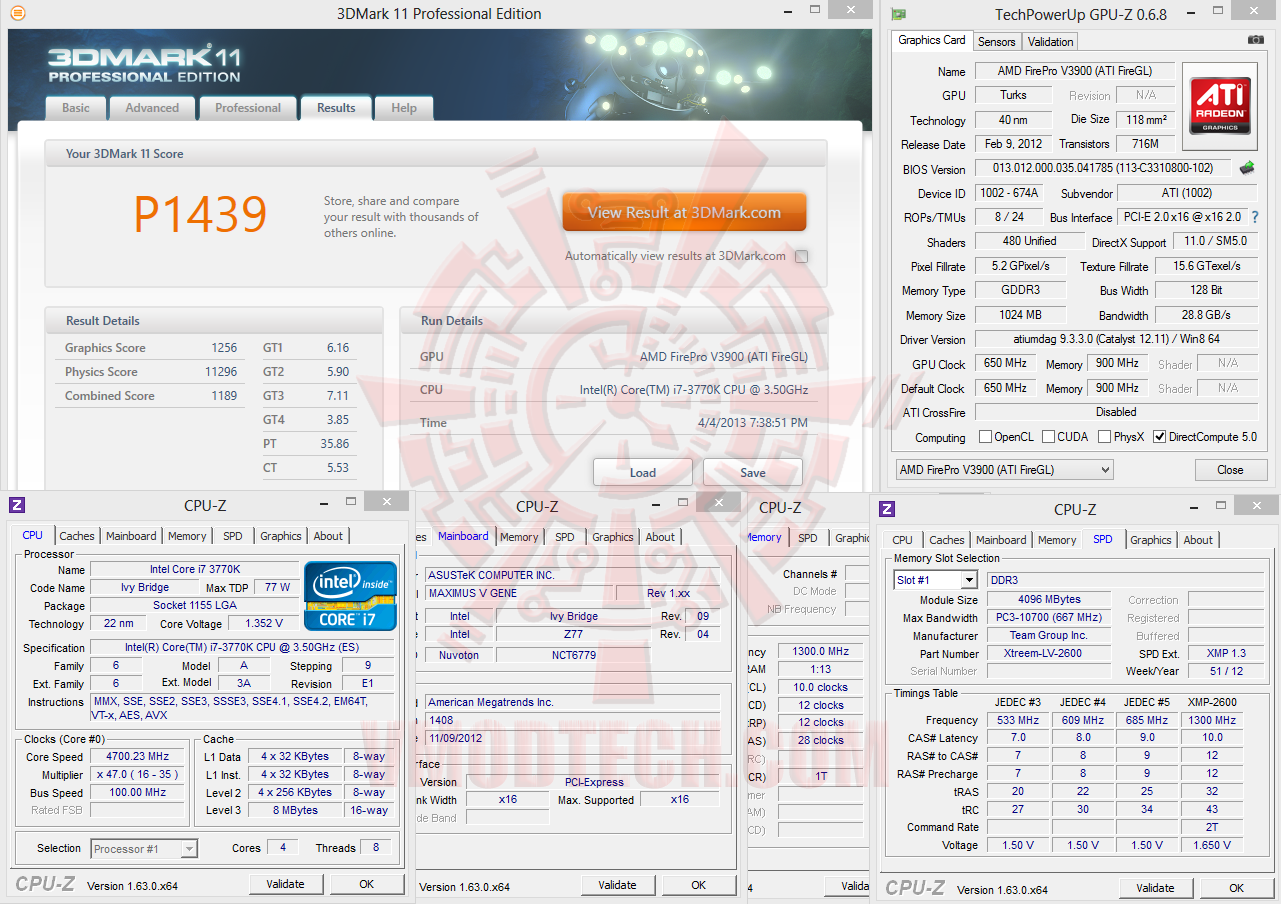Click the BIOS Version field in GPU-Z
The width and height of the screenshot is (1281, 904).
click(x=1103, y=169)
